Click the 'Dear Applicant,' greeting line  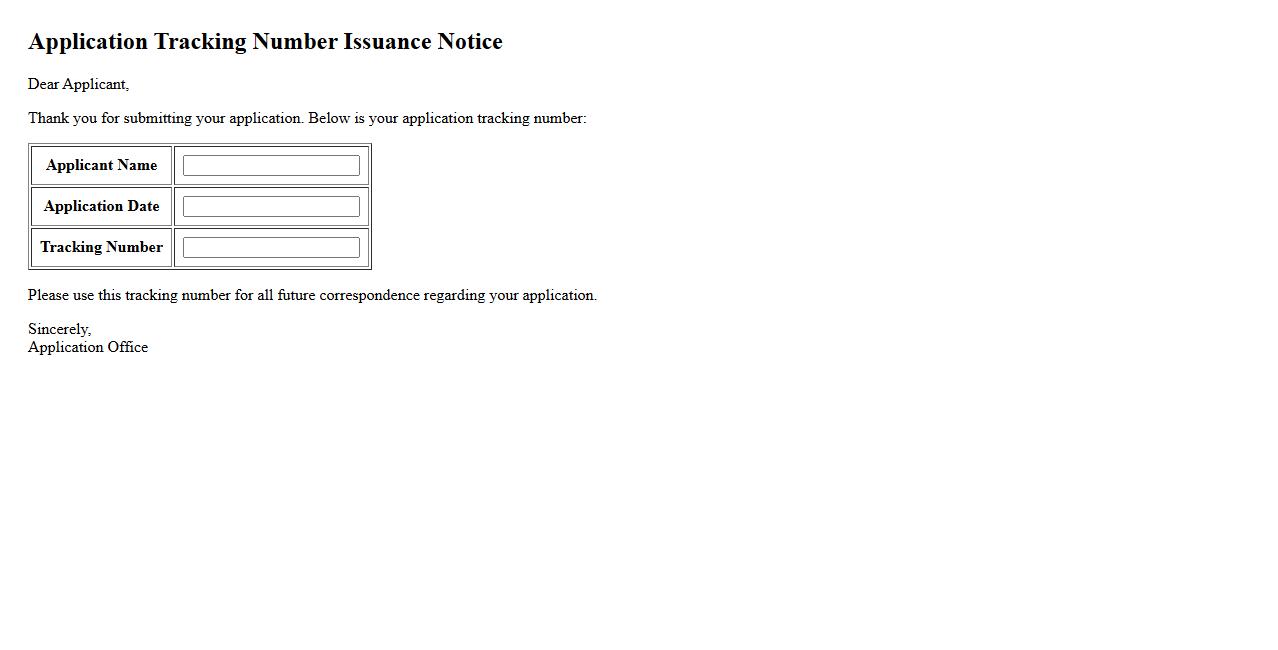click(x=78, y=85)
